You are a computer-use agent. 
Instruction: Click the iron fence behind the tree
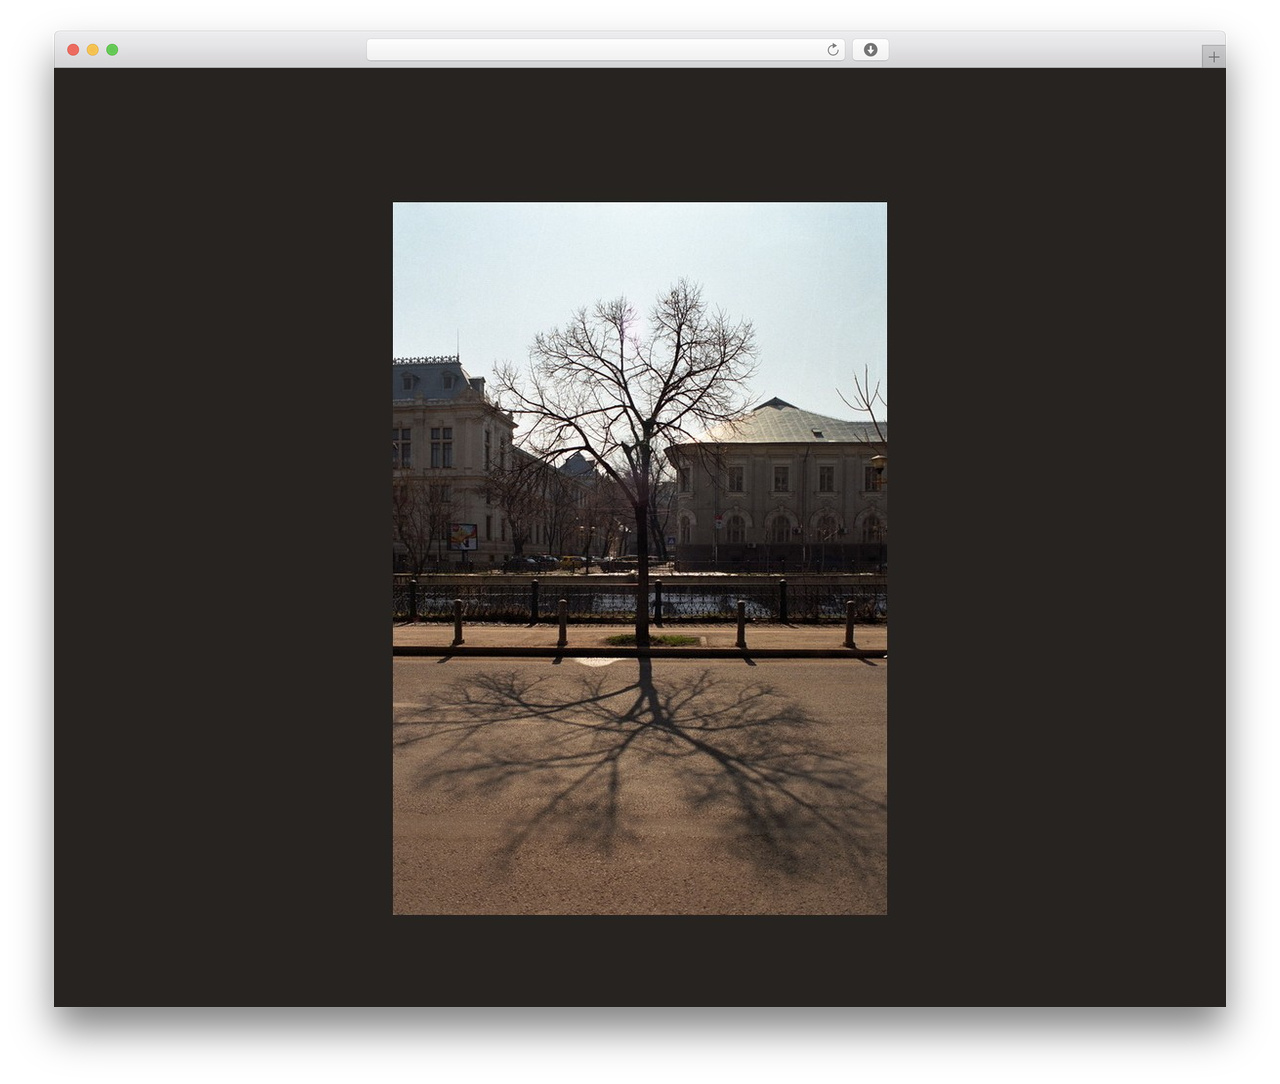point(640,602)
